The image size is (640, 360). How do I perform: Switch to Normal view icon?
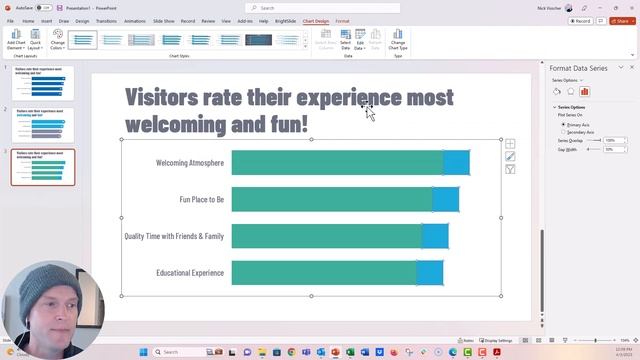tap(525, 340)
